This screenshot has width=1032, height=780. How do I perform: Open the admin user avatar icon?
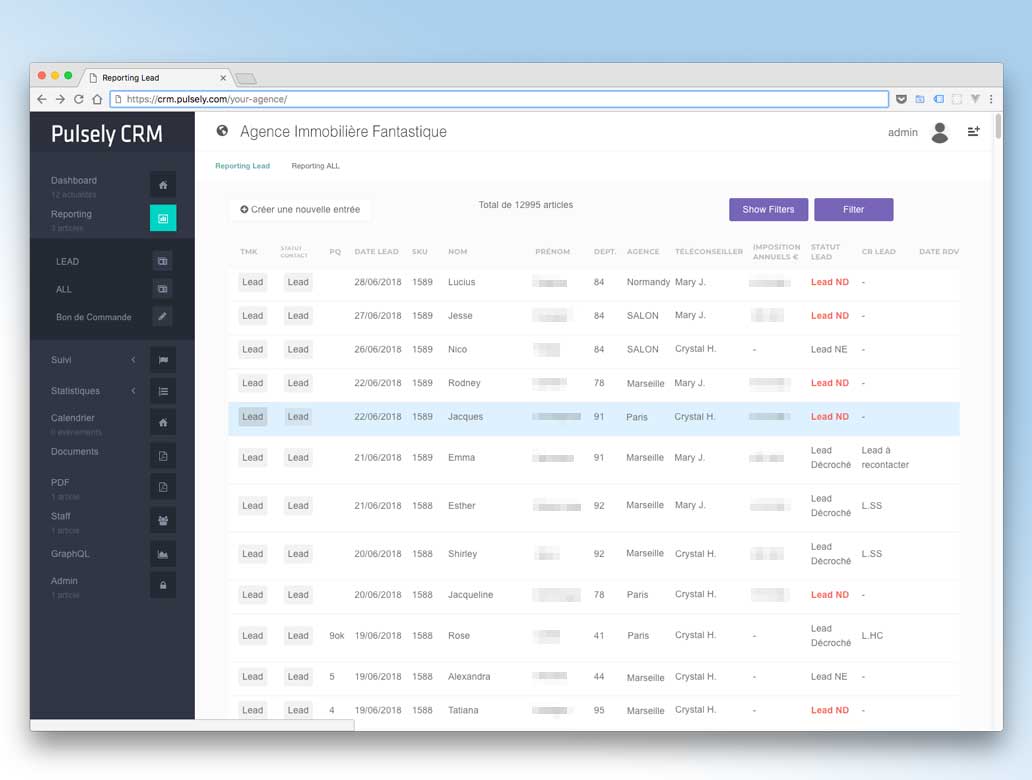pos(940,132)
